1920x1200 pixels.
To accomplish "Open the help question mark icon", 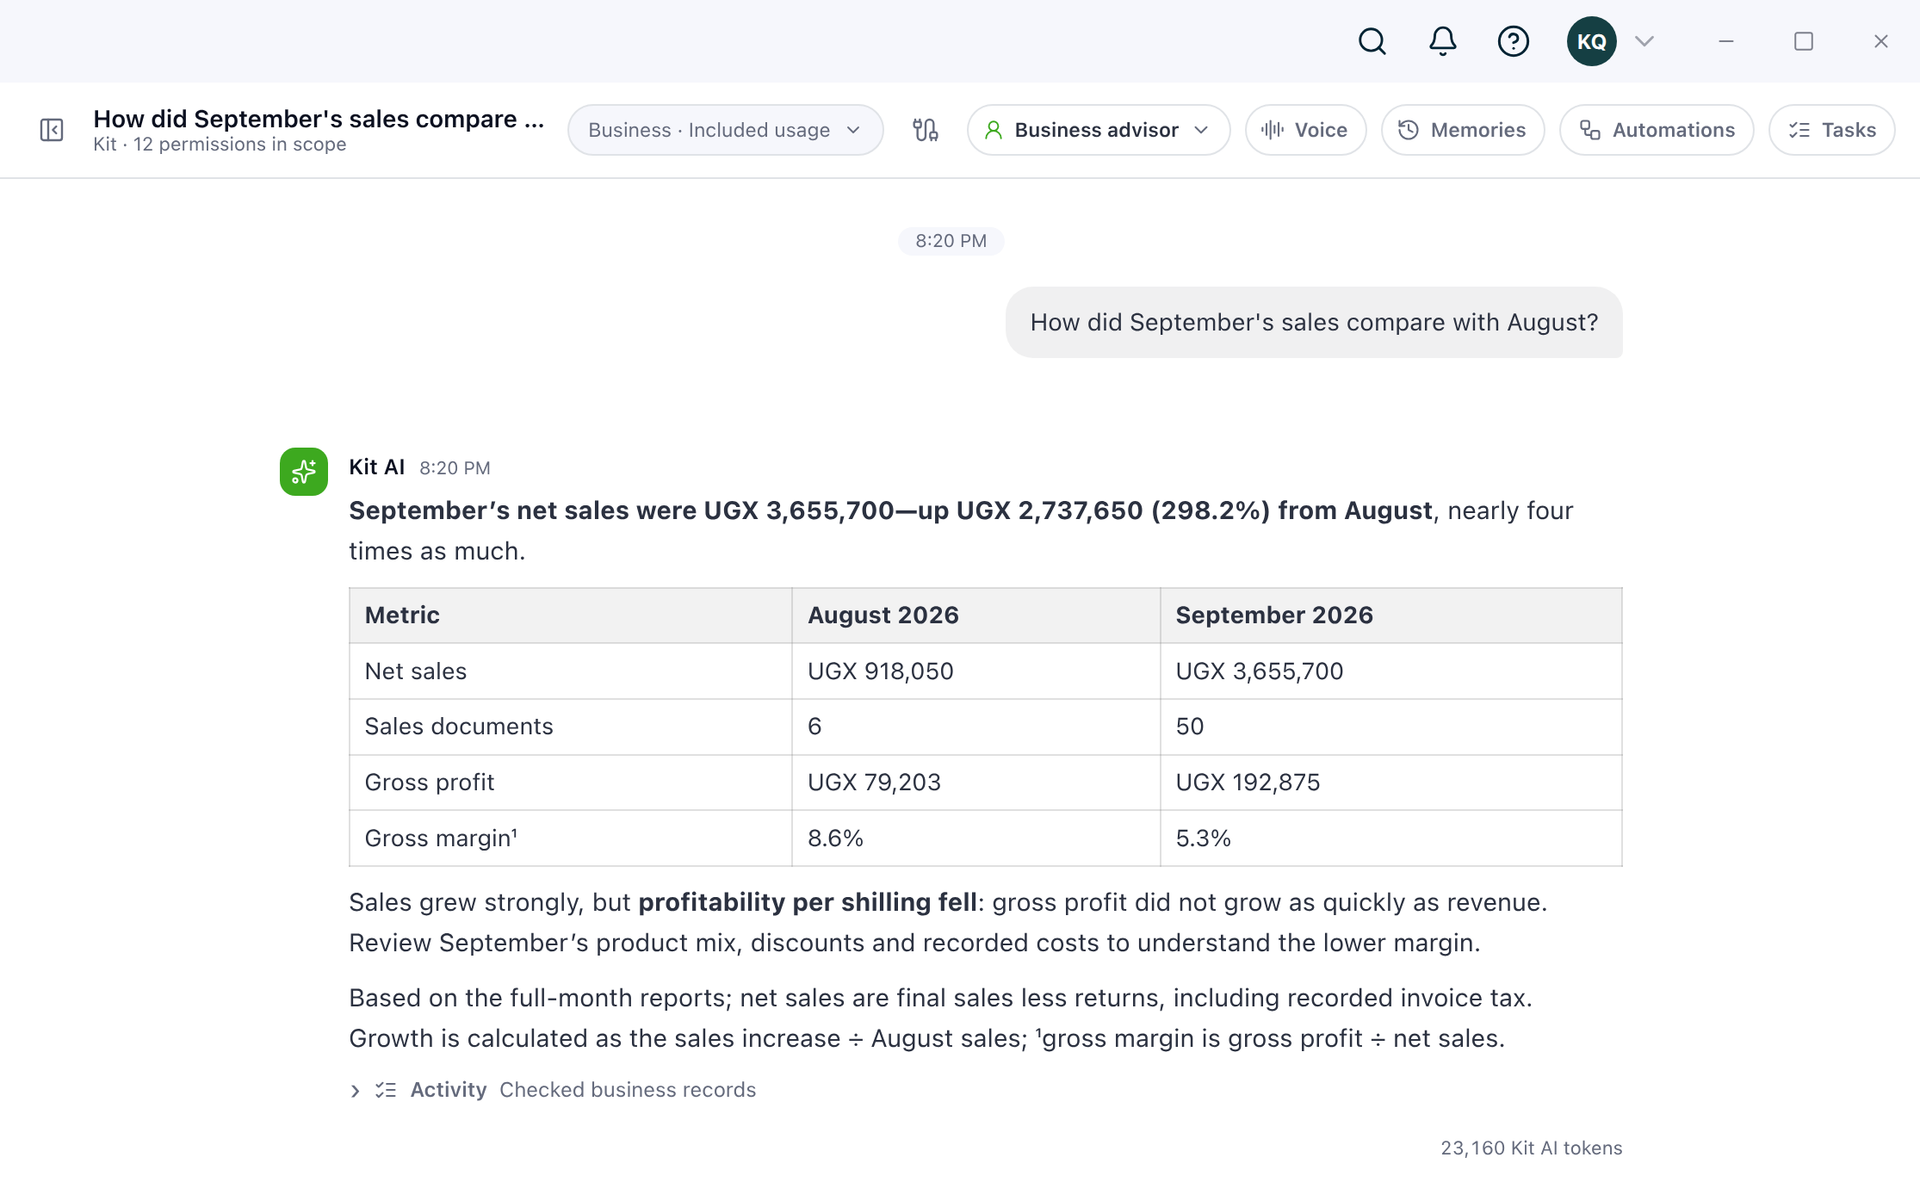I will (x=1513, y=41).
